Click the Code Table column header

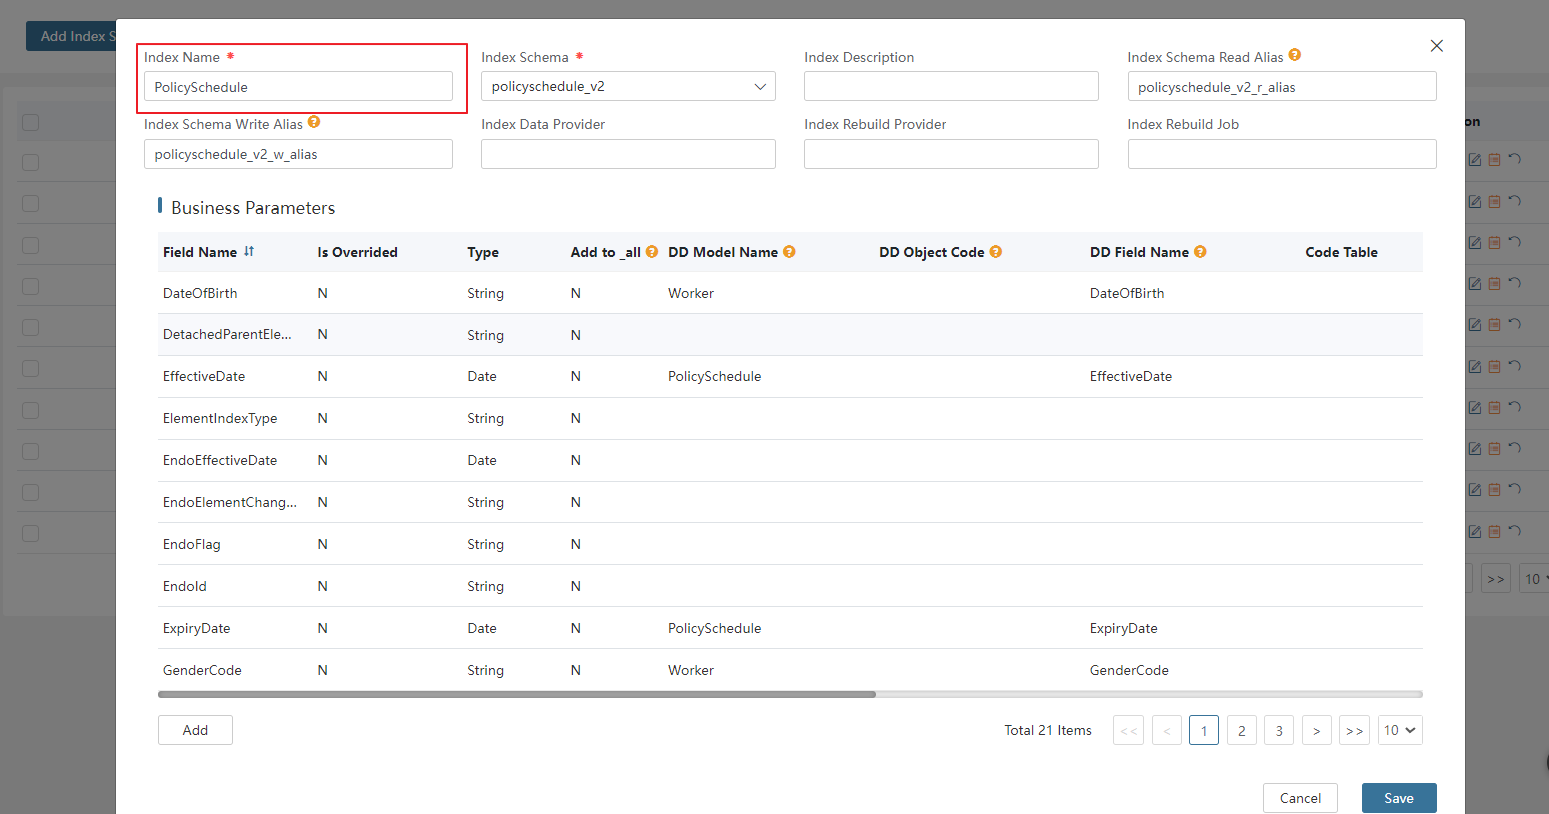(x=1341, y=252)
